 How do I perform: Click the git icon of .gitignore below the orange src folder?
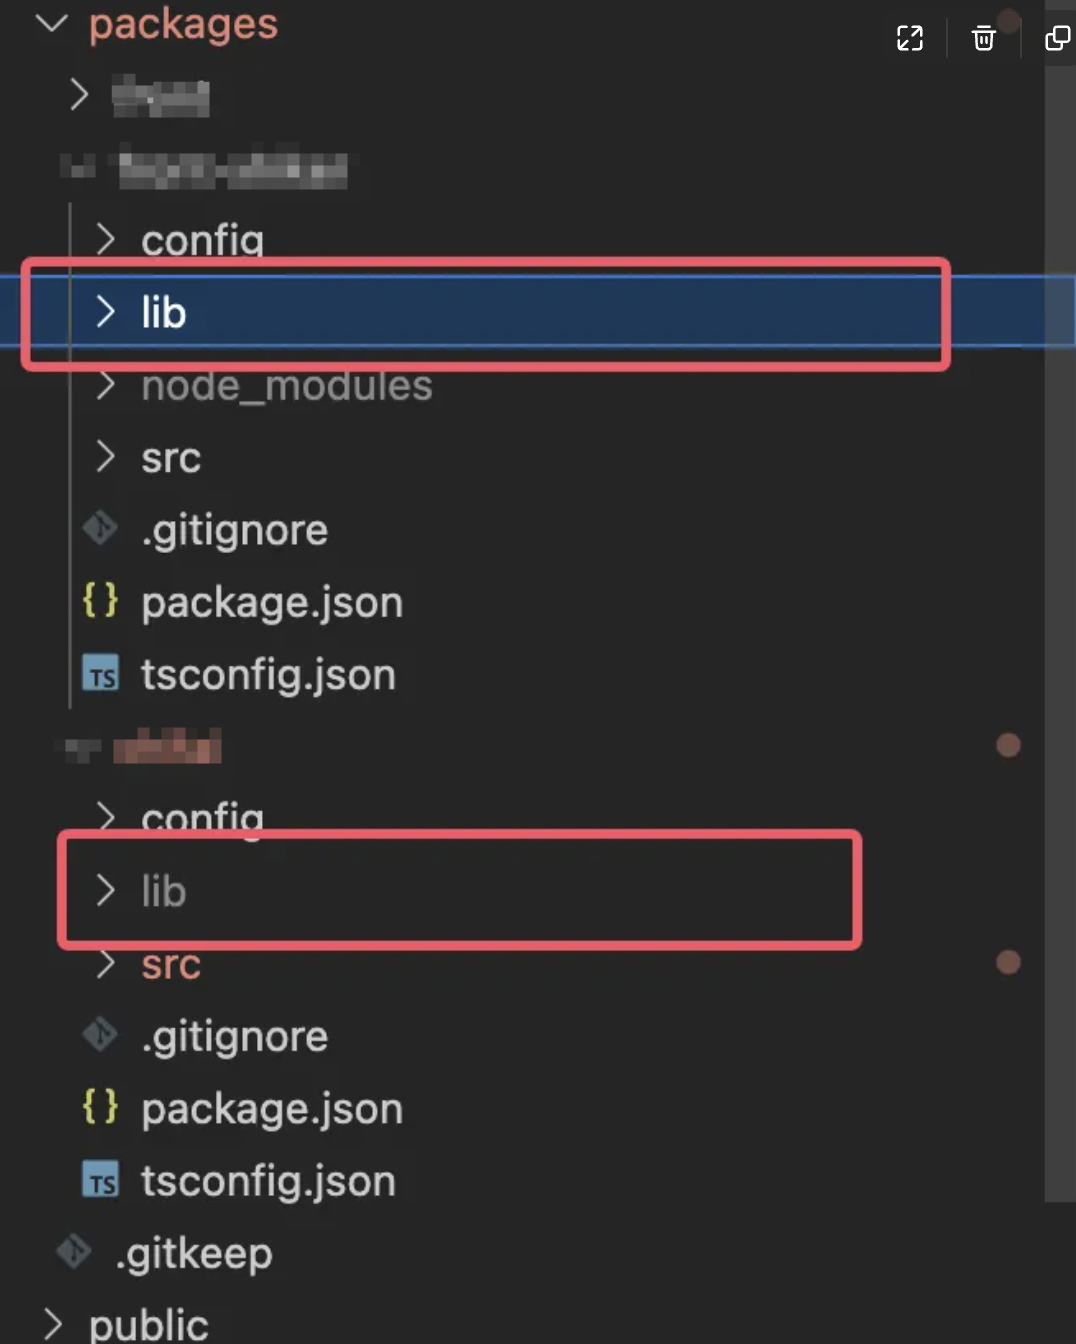click(100, 1035)
